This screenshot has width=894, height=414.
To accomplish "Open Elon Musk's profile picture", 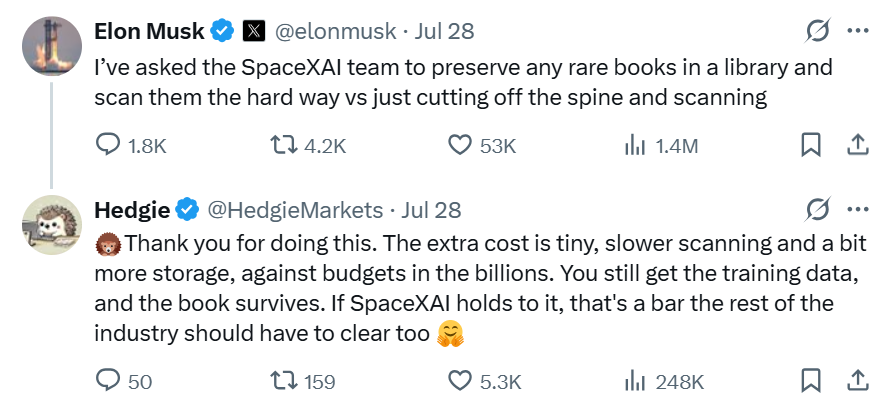I will (x=52, y=46).
